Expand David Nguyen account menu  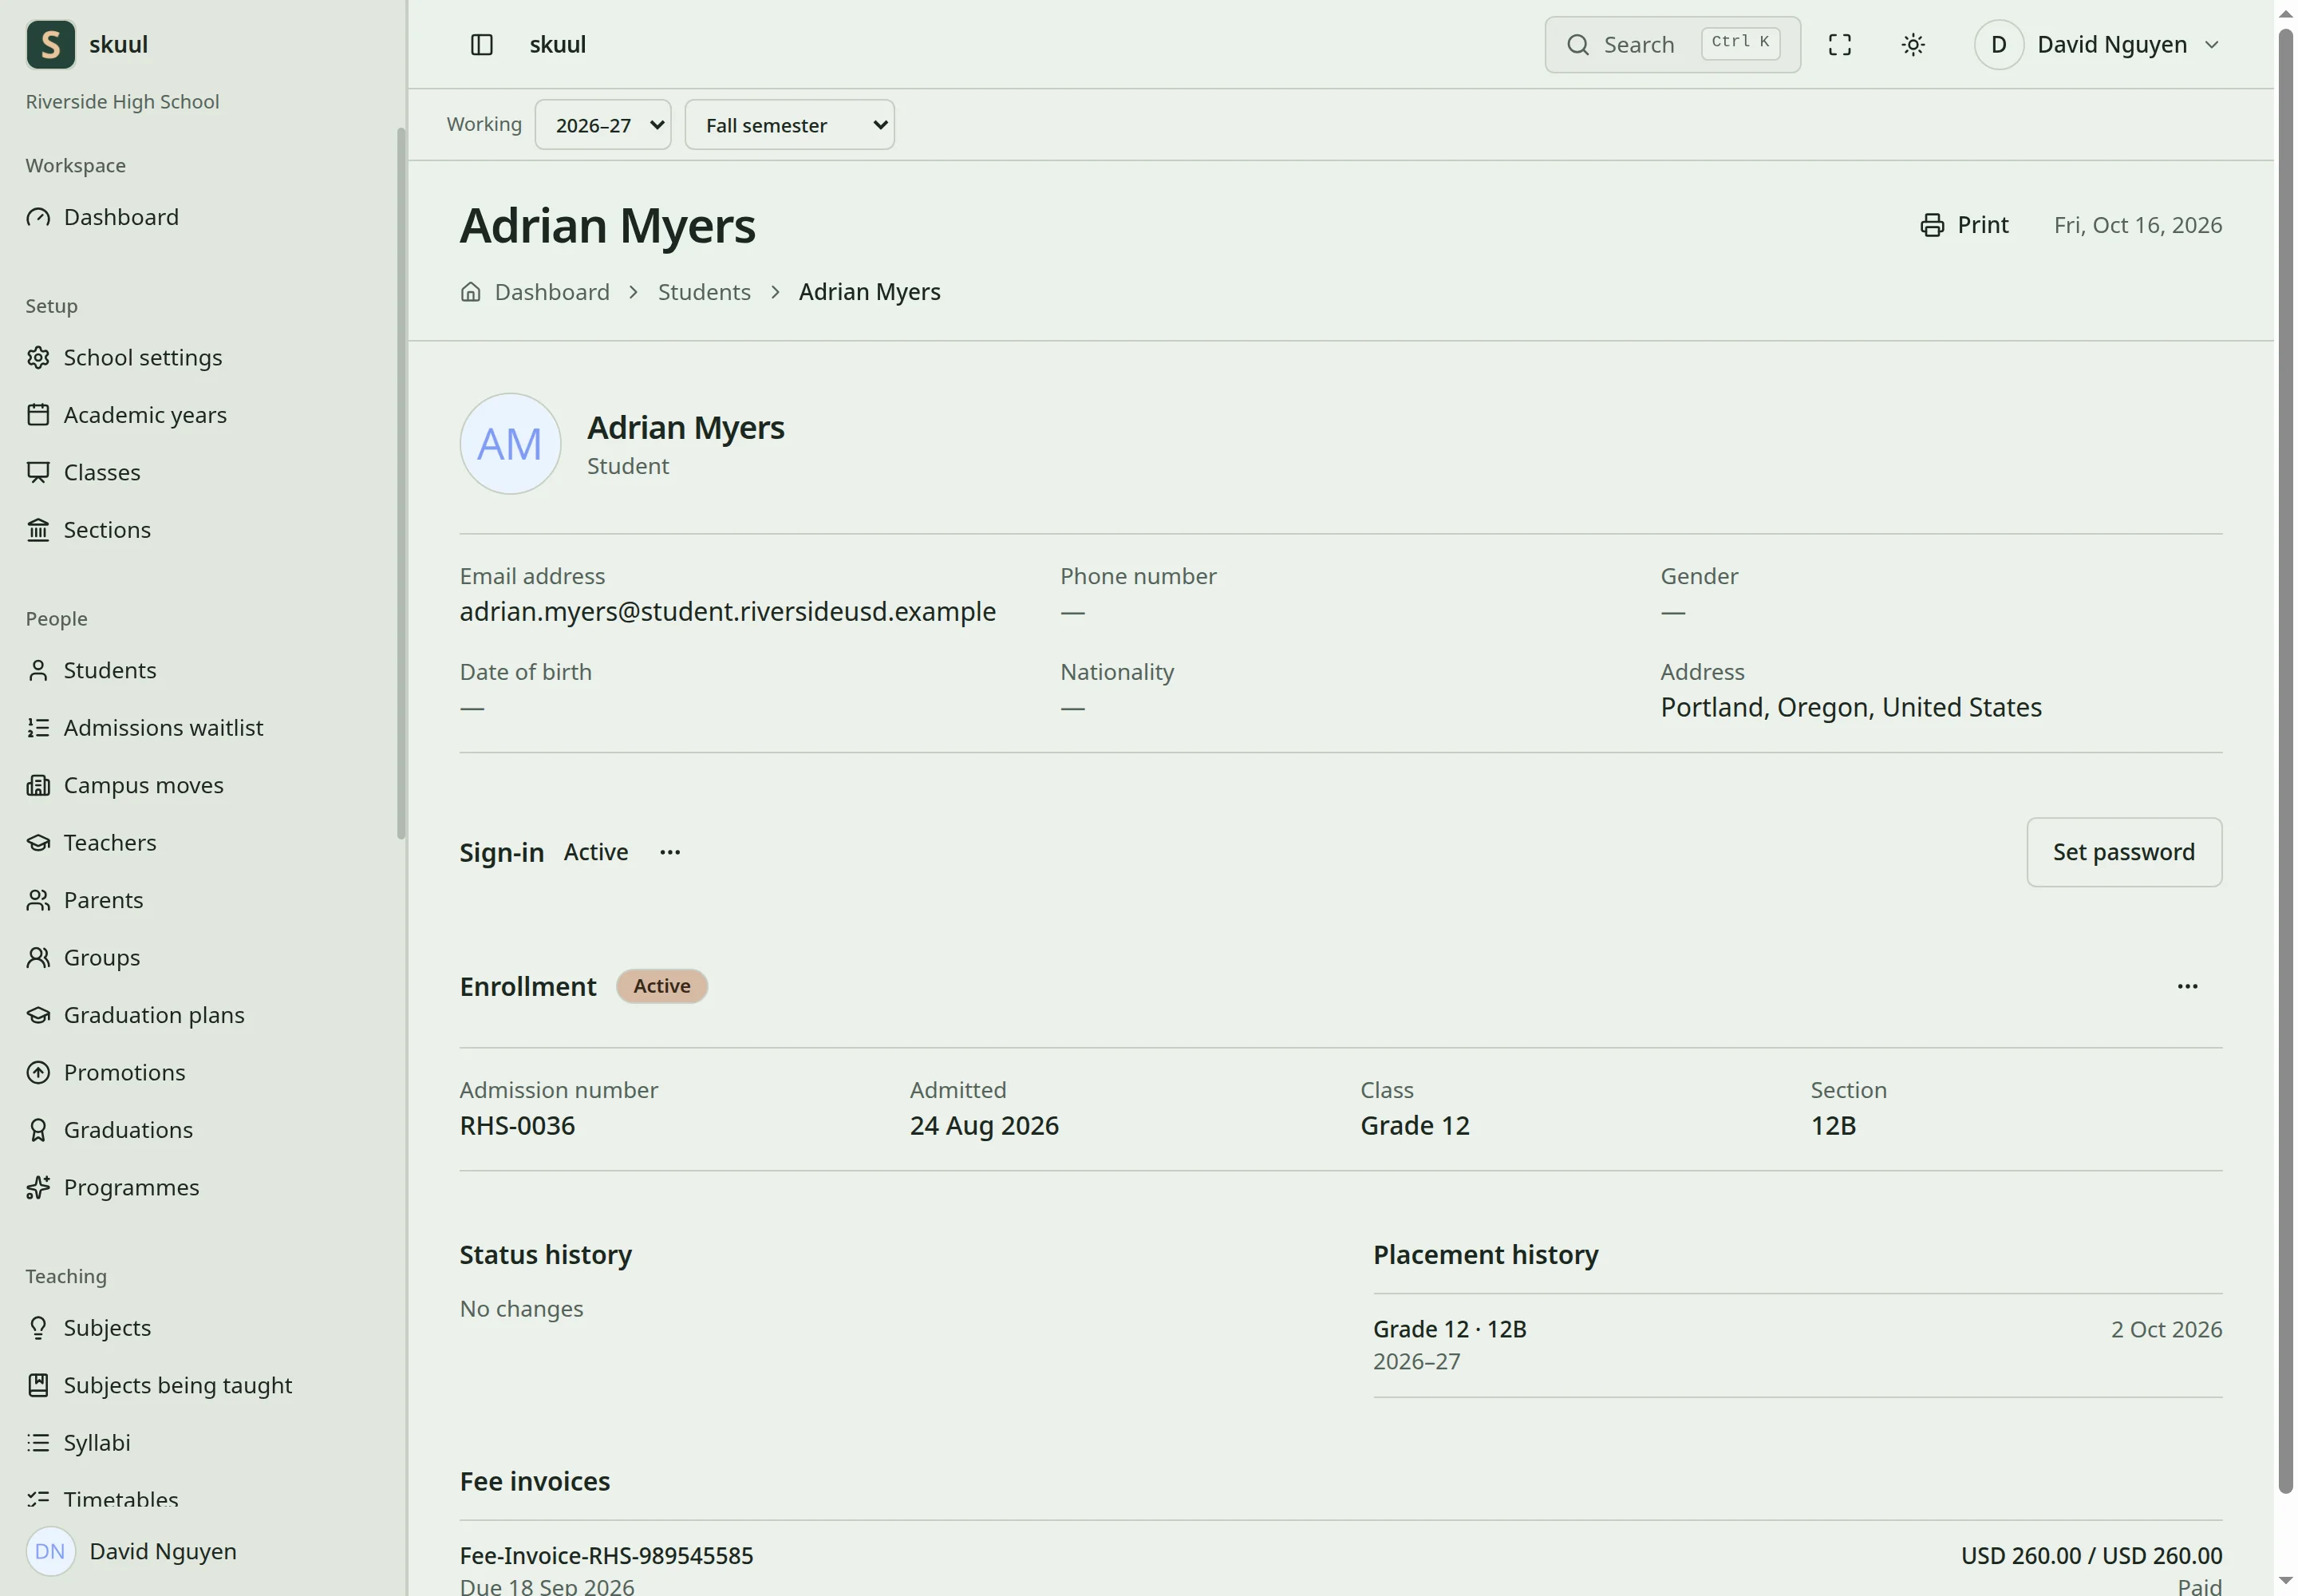2097,44
